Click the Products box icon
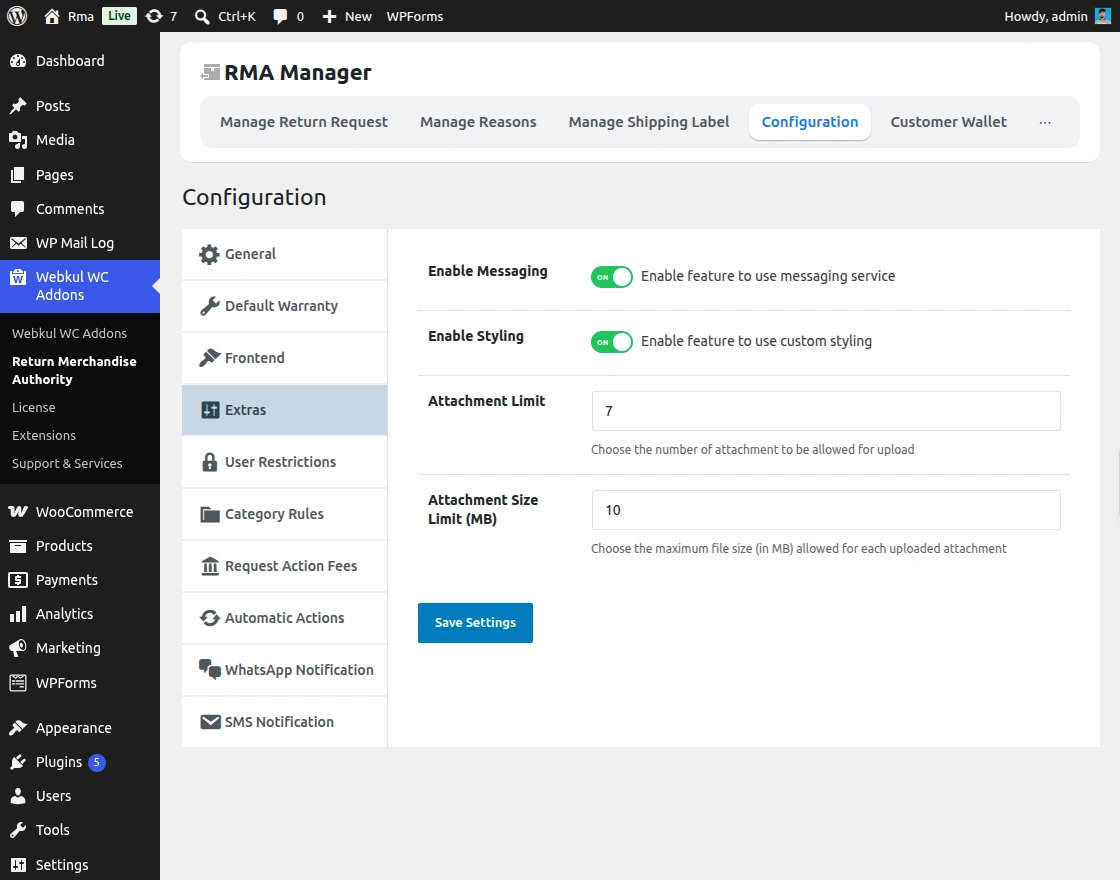Viewport: 1120px width, 880px height. coord(18,546)
